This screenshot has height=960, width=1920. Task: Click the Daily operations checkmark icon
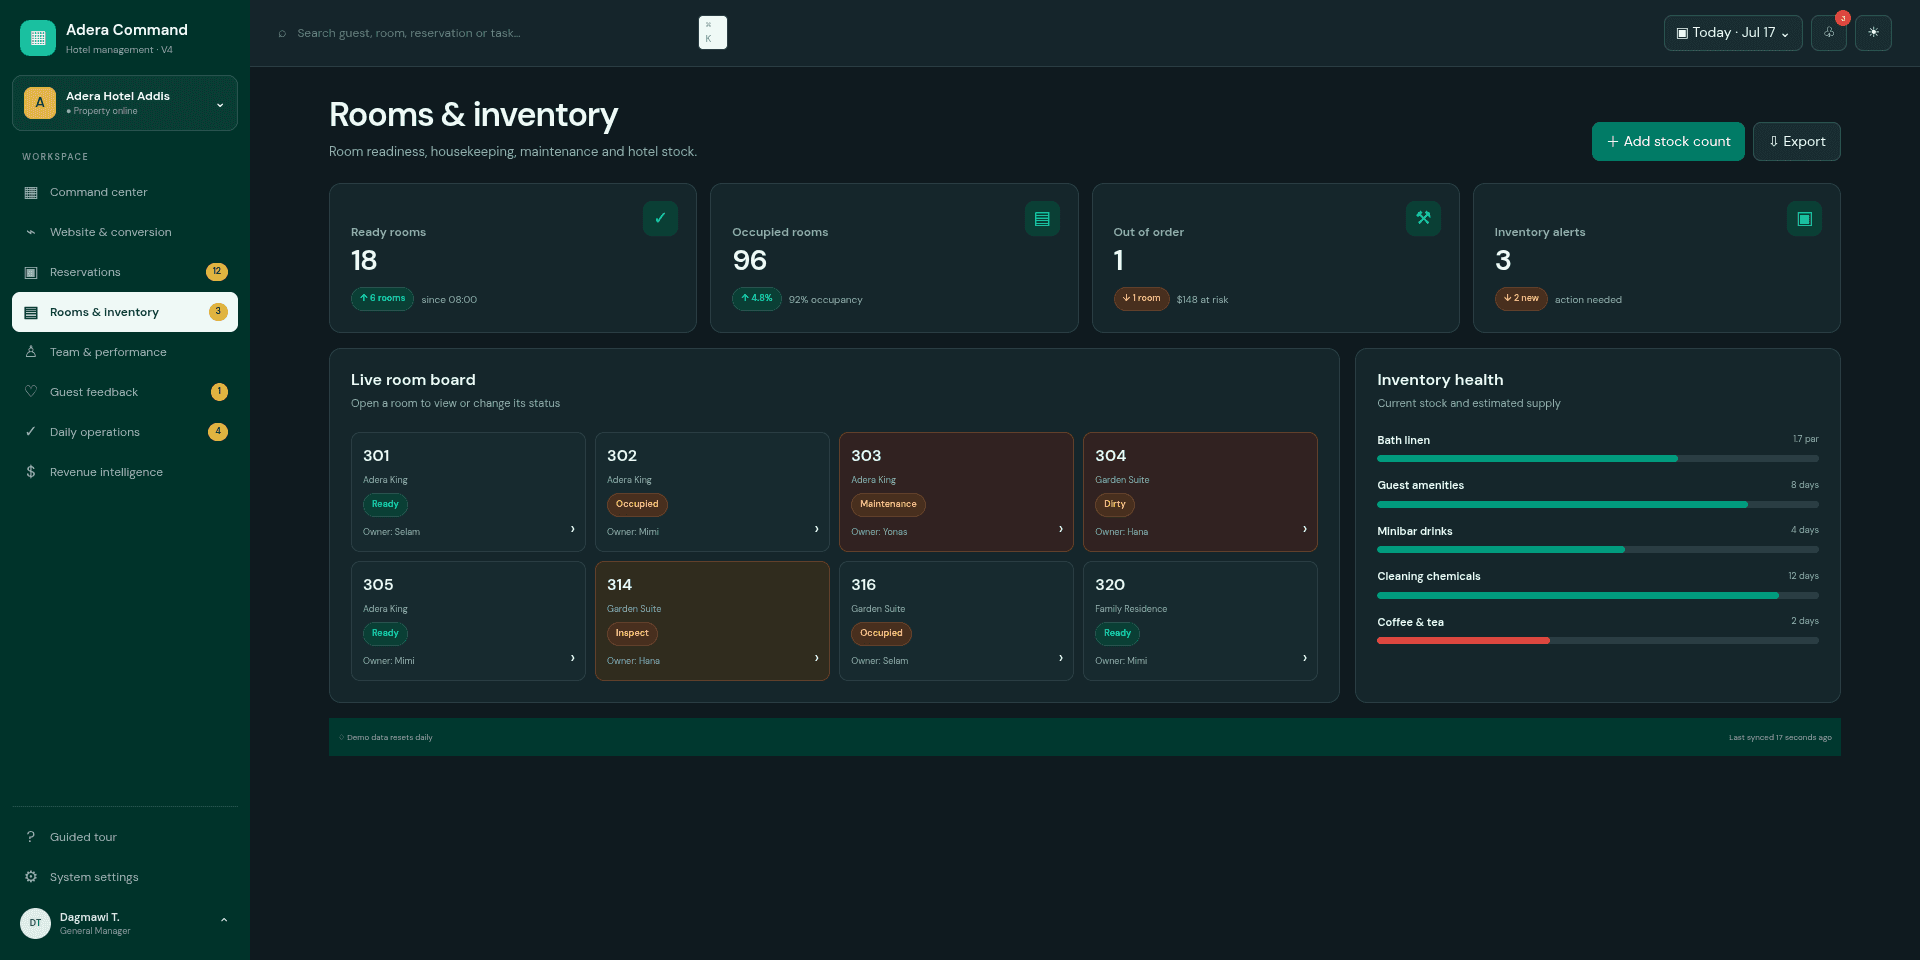(31, 432)
